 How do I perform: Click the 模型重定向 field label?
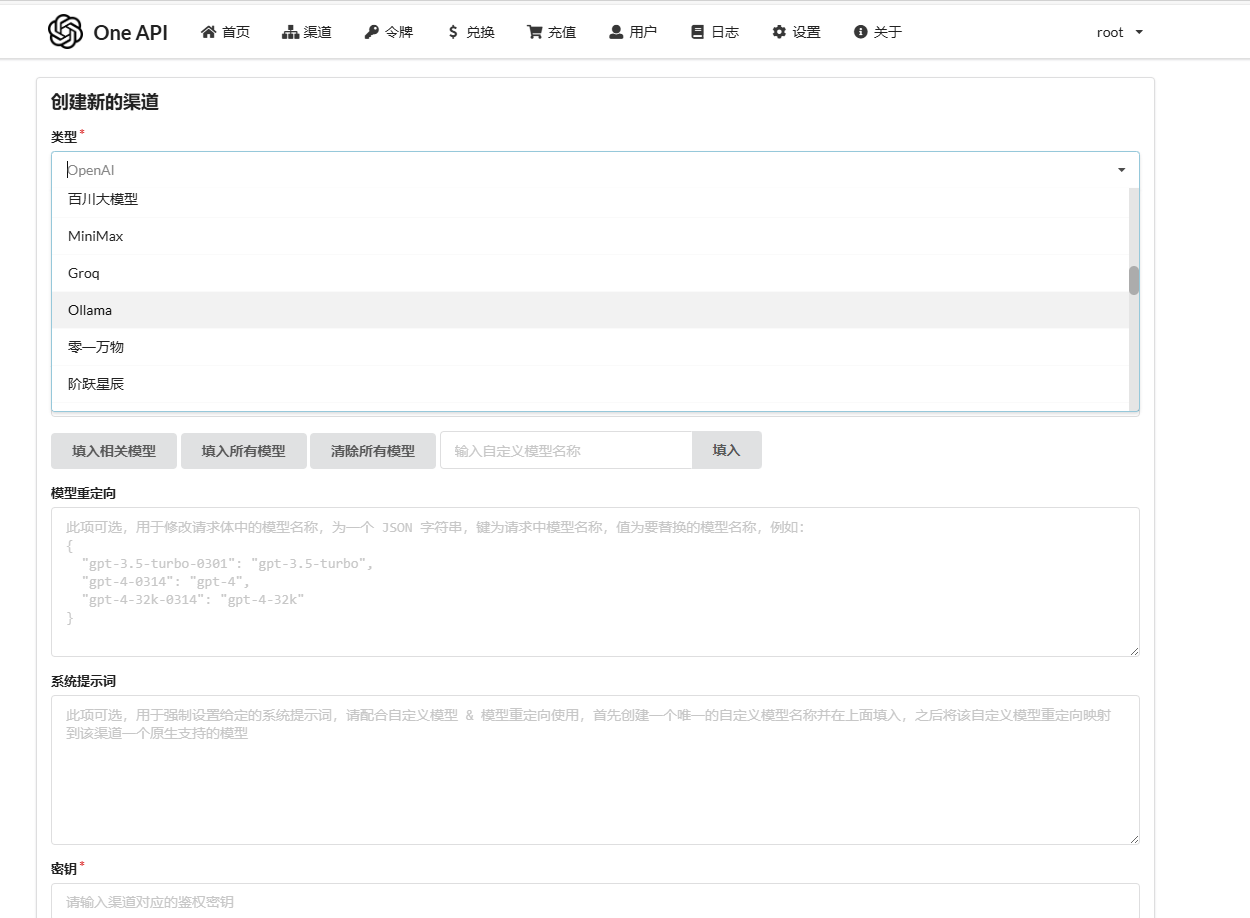(x=84, y=493)
